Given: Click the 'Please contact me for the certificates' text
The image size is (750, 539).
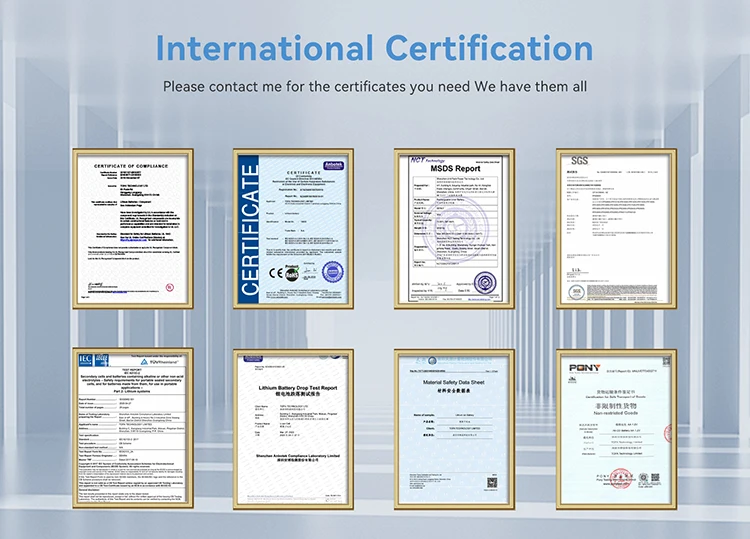Looking at the screenshot, I should point(375,86).
